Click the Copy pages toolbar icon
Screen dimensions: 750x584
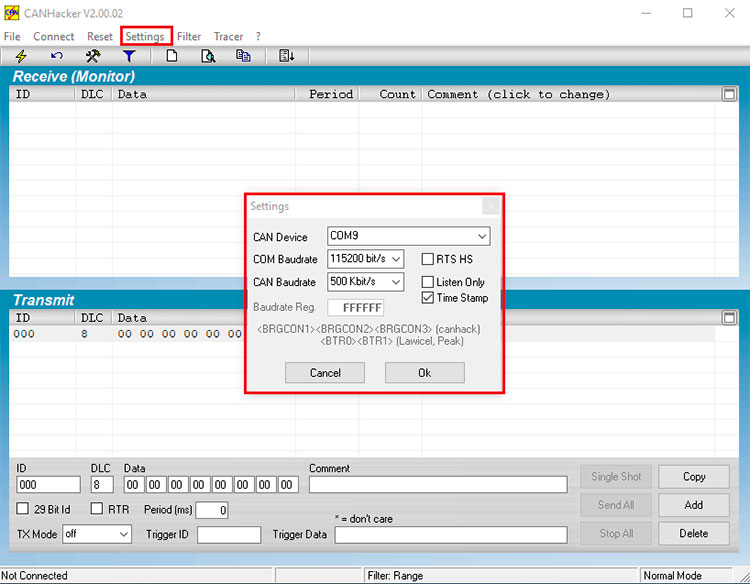pyautogui.click(x=243, y=56)
